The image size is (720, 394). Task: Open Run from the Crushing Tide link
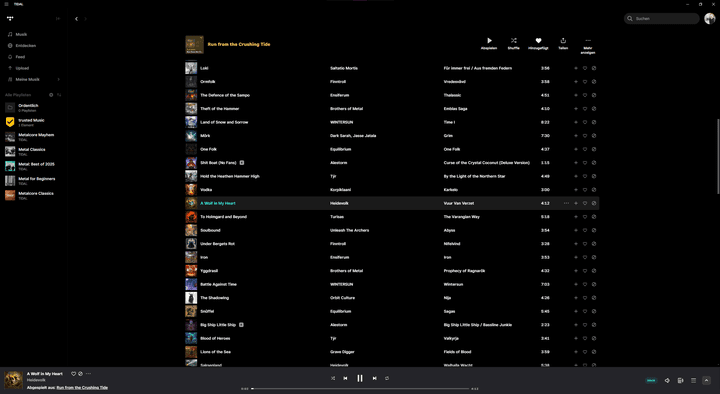(x=82, y=388)
